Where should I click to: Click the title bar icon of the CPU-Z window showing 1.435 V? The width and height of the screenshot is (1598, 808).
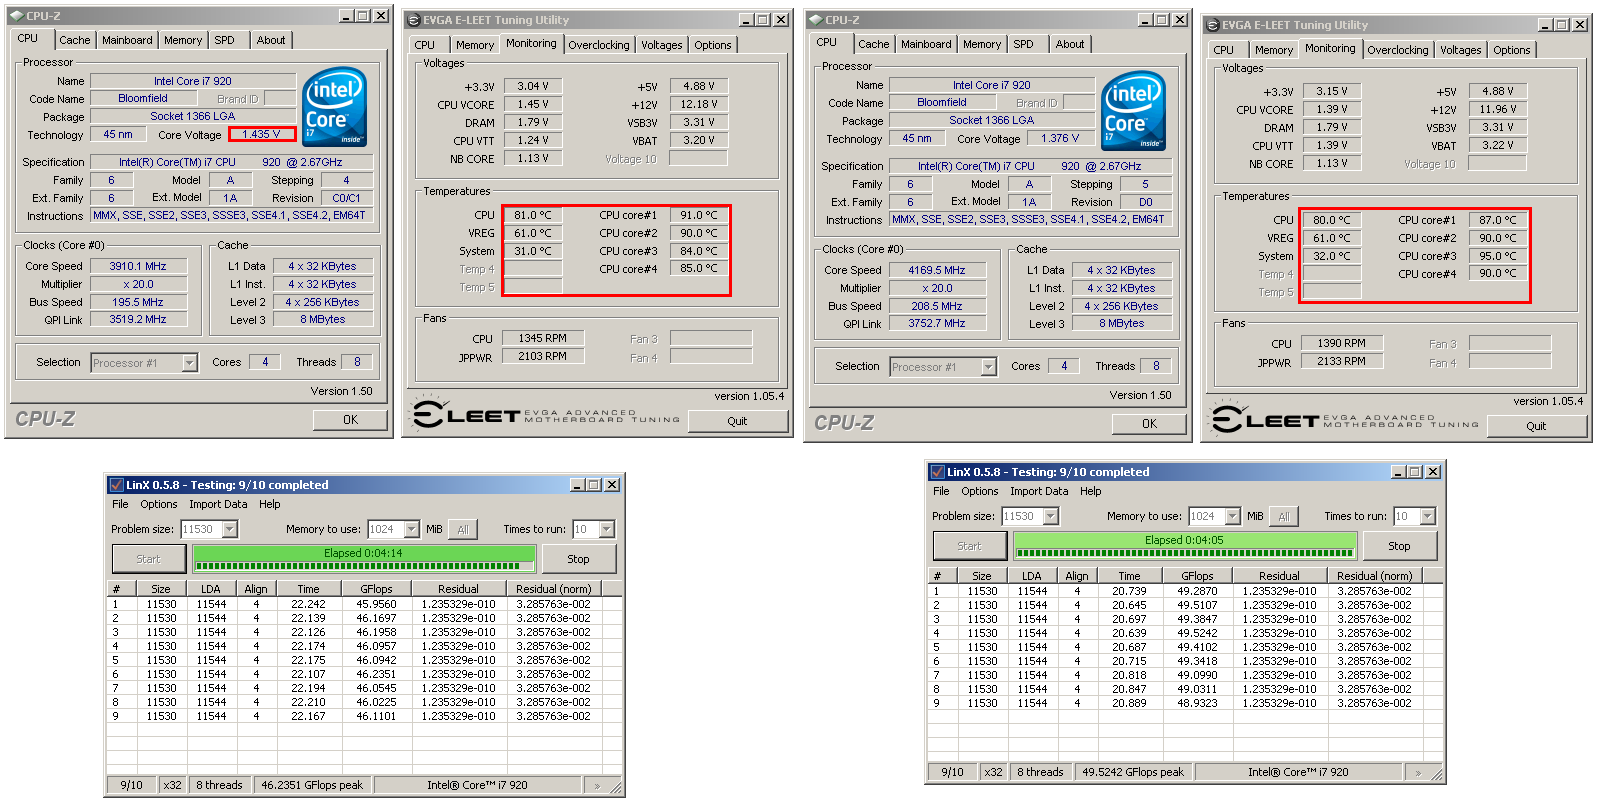(16, 16)
